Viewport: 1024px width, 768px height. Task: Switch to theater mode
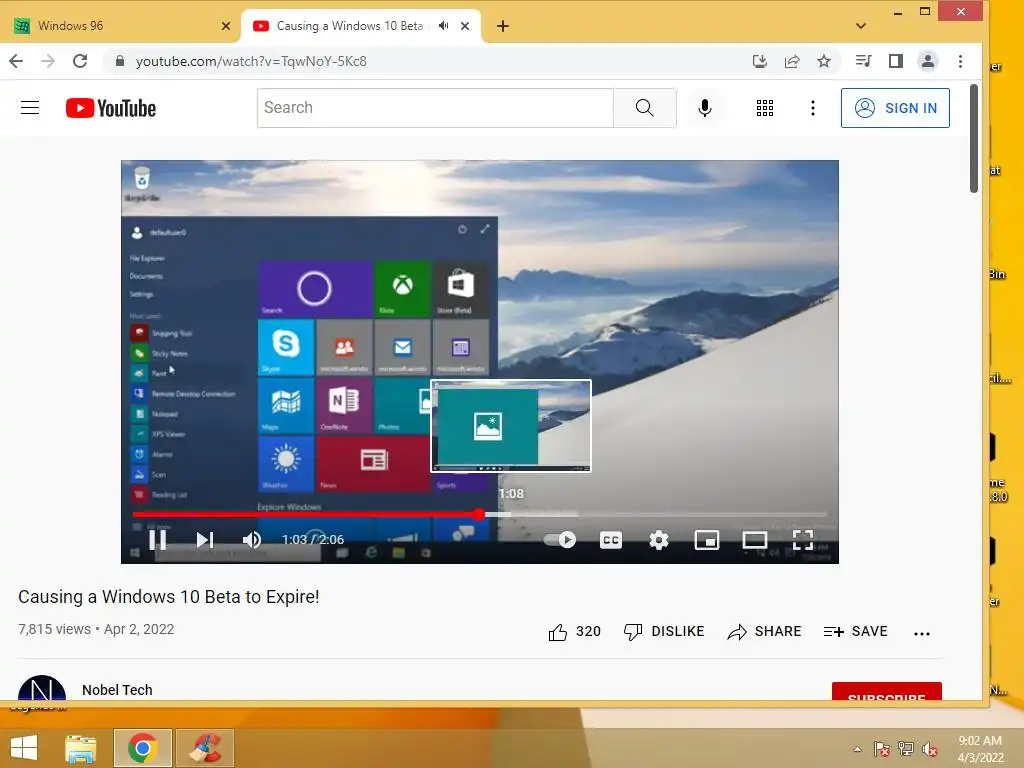pos(755,539)
